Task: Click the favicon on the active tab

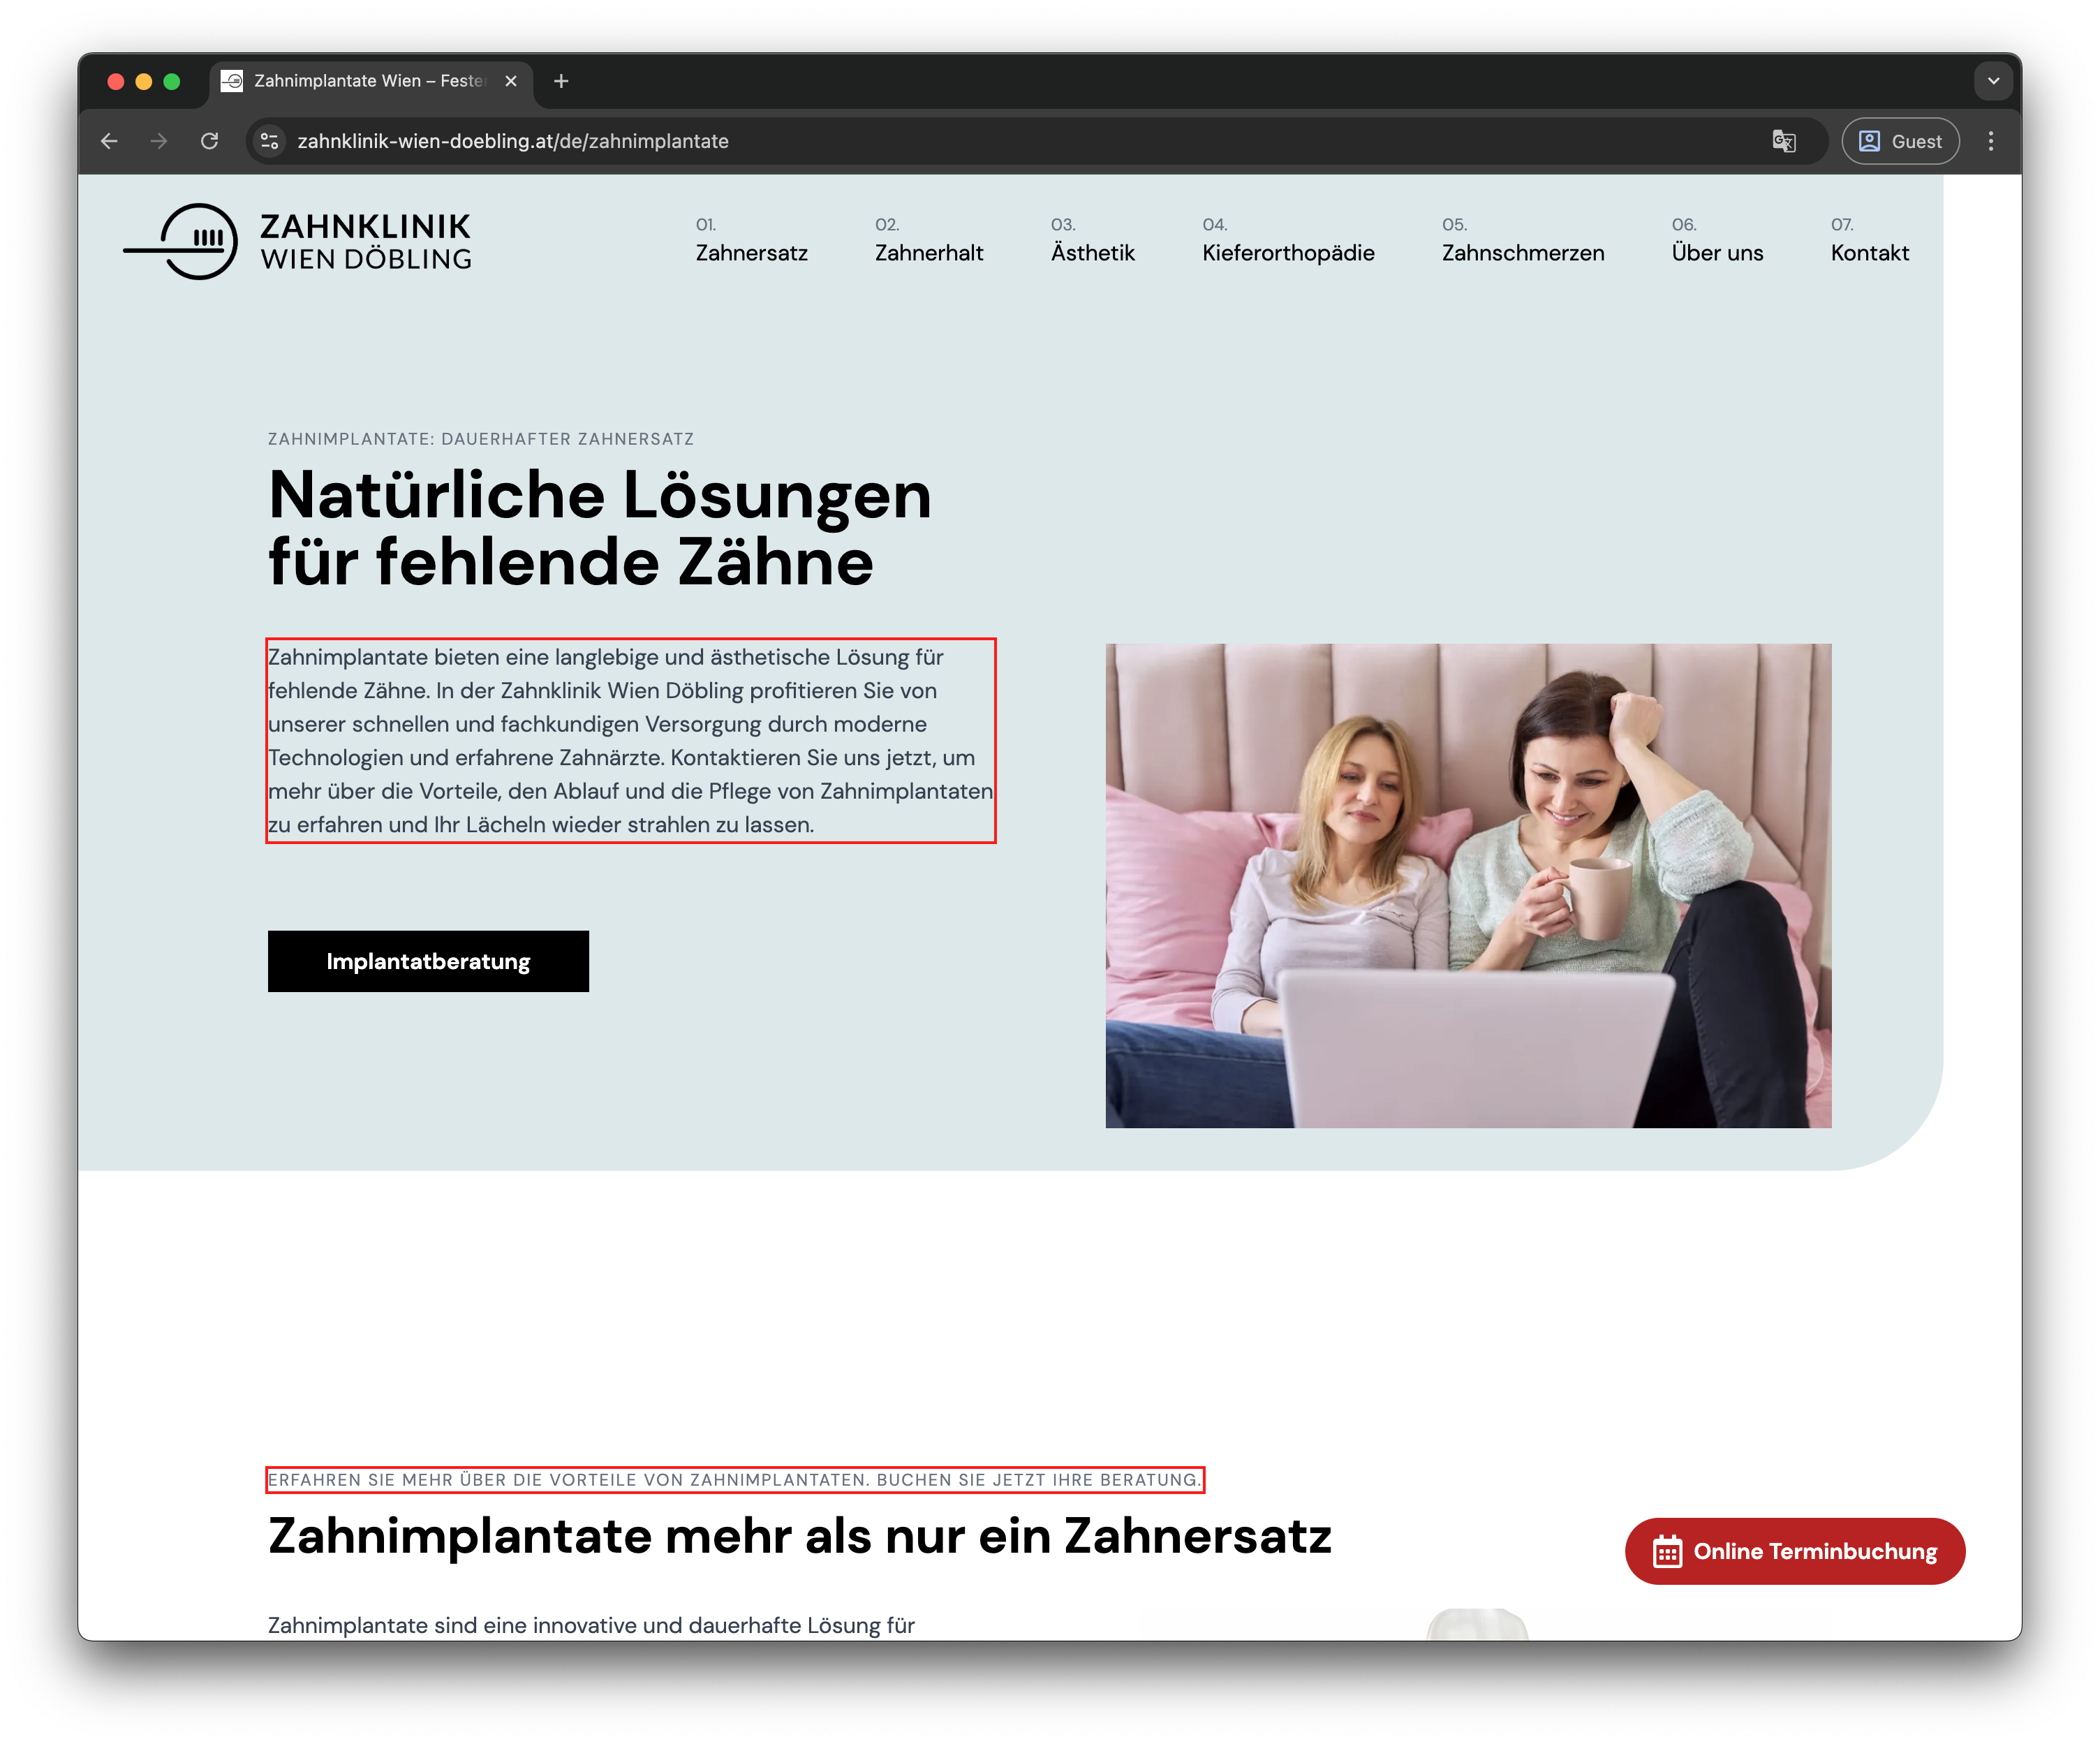Action: 232,81
